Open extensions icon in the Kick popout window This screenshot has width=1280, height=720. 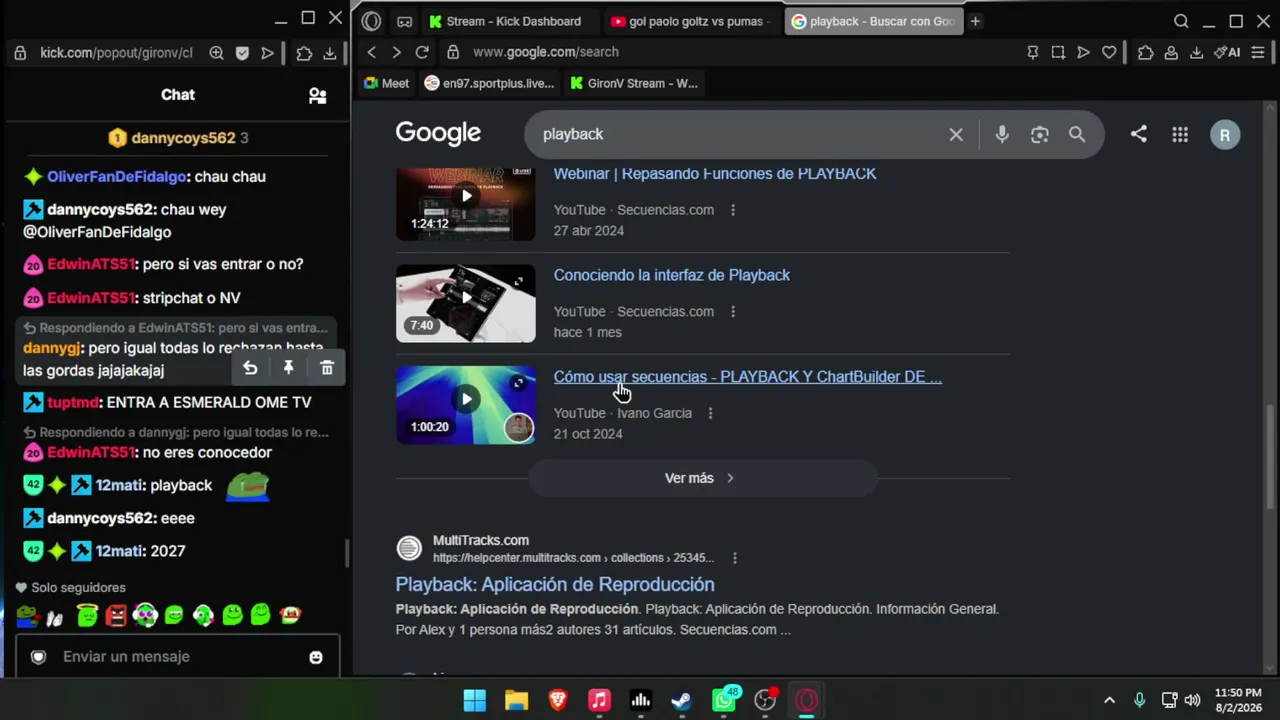click(x=304, y=53)
